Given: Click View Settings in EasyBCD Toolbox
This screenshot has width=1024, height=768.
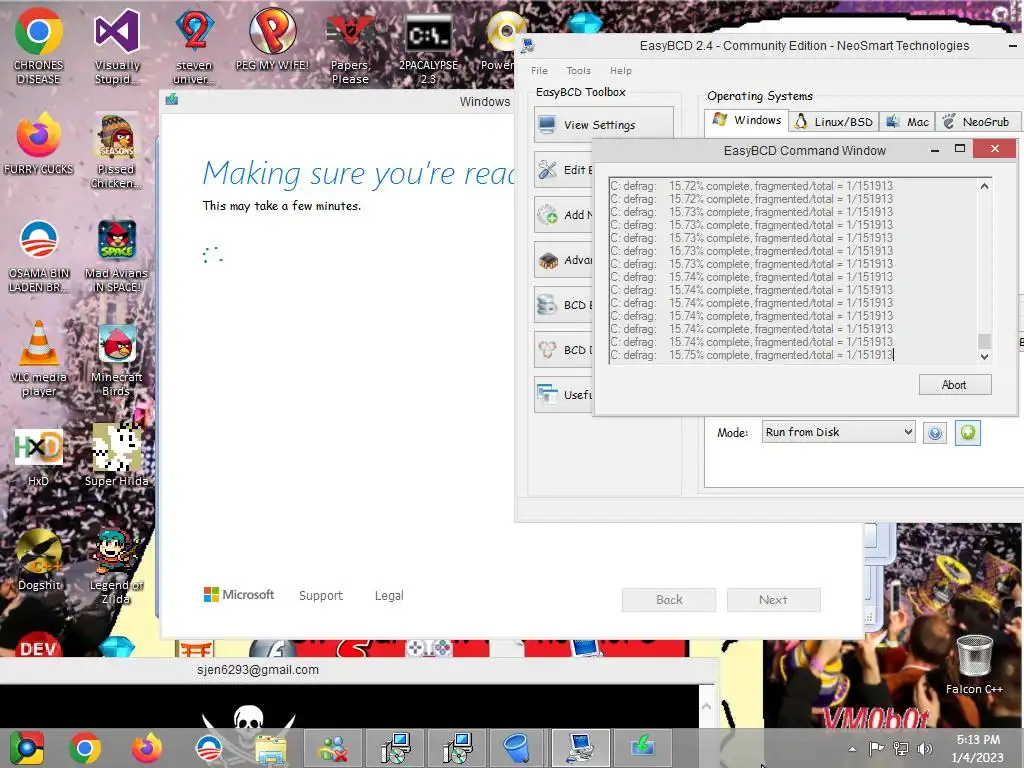Looking at the screenshot, I should click(603, 125).
